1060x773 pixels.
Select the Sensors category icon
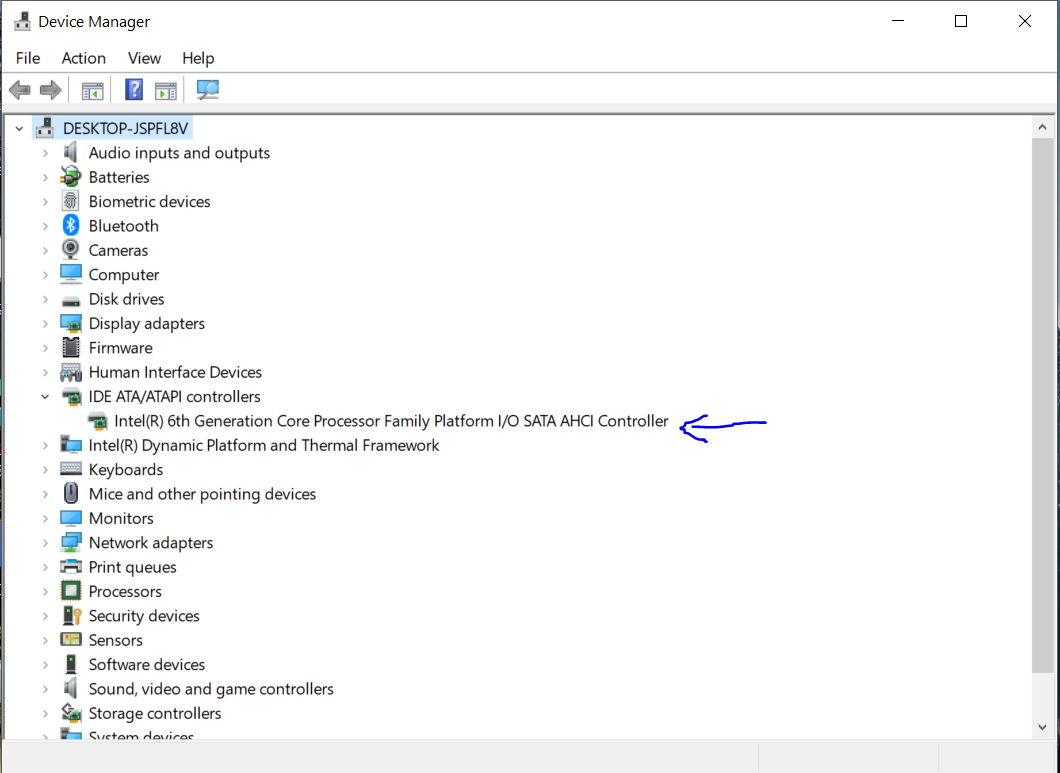pos(70,639)
